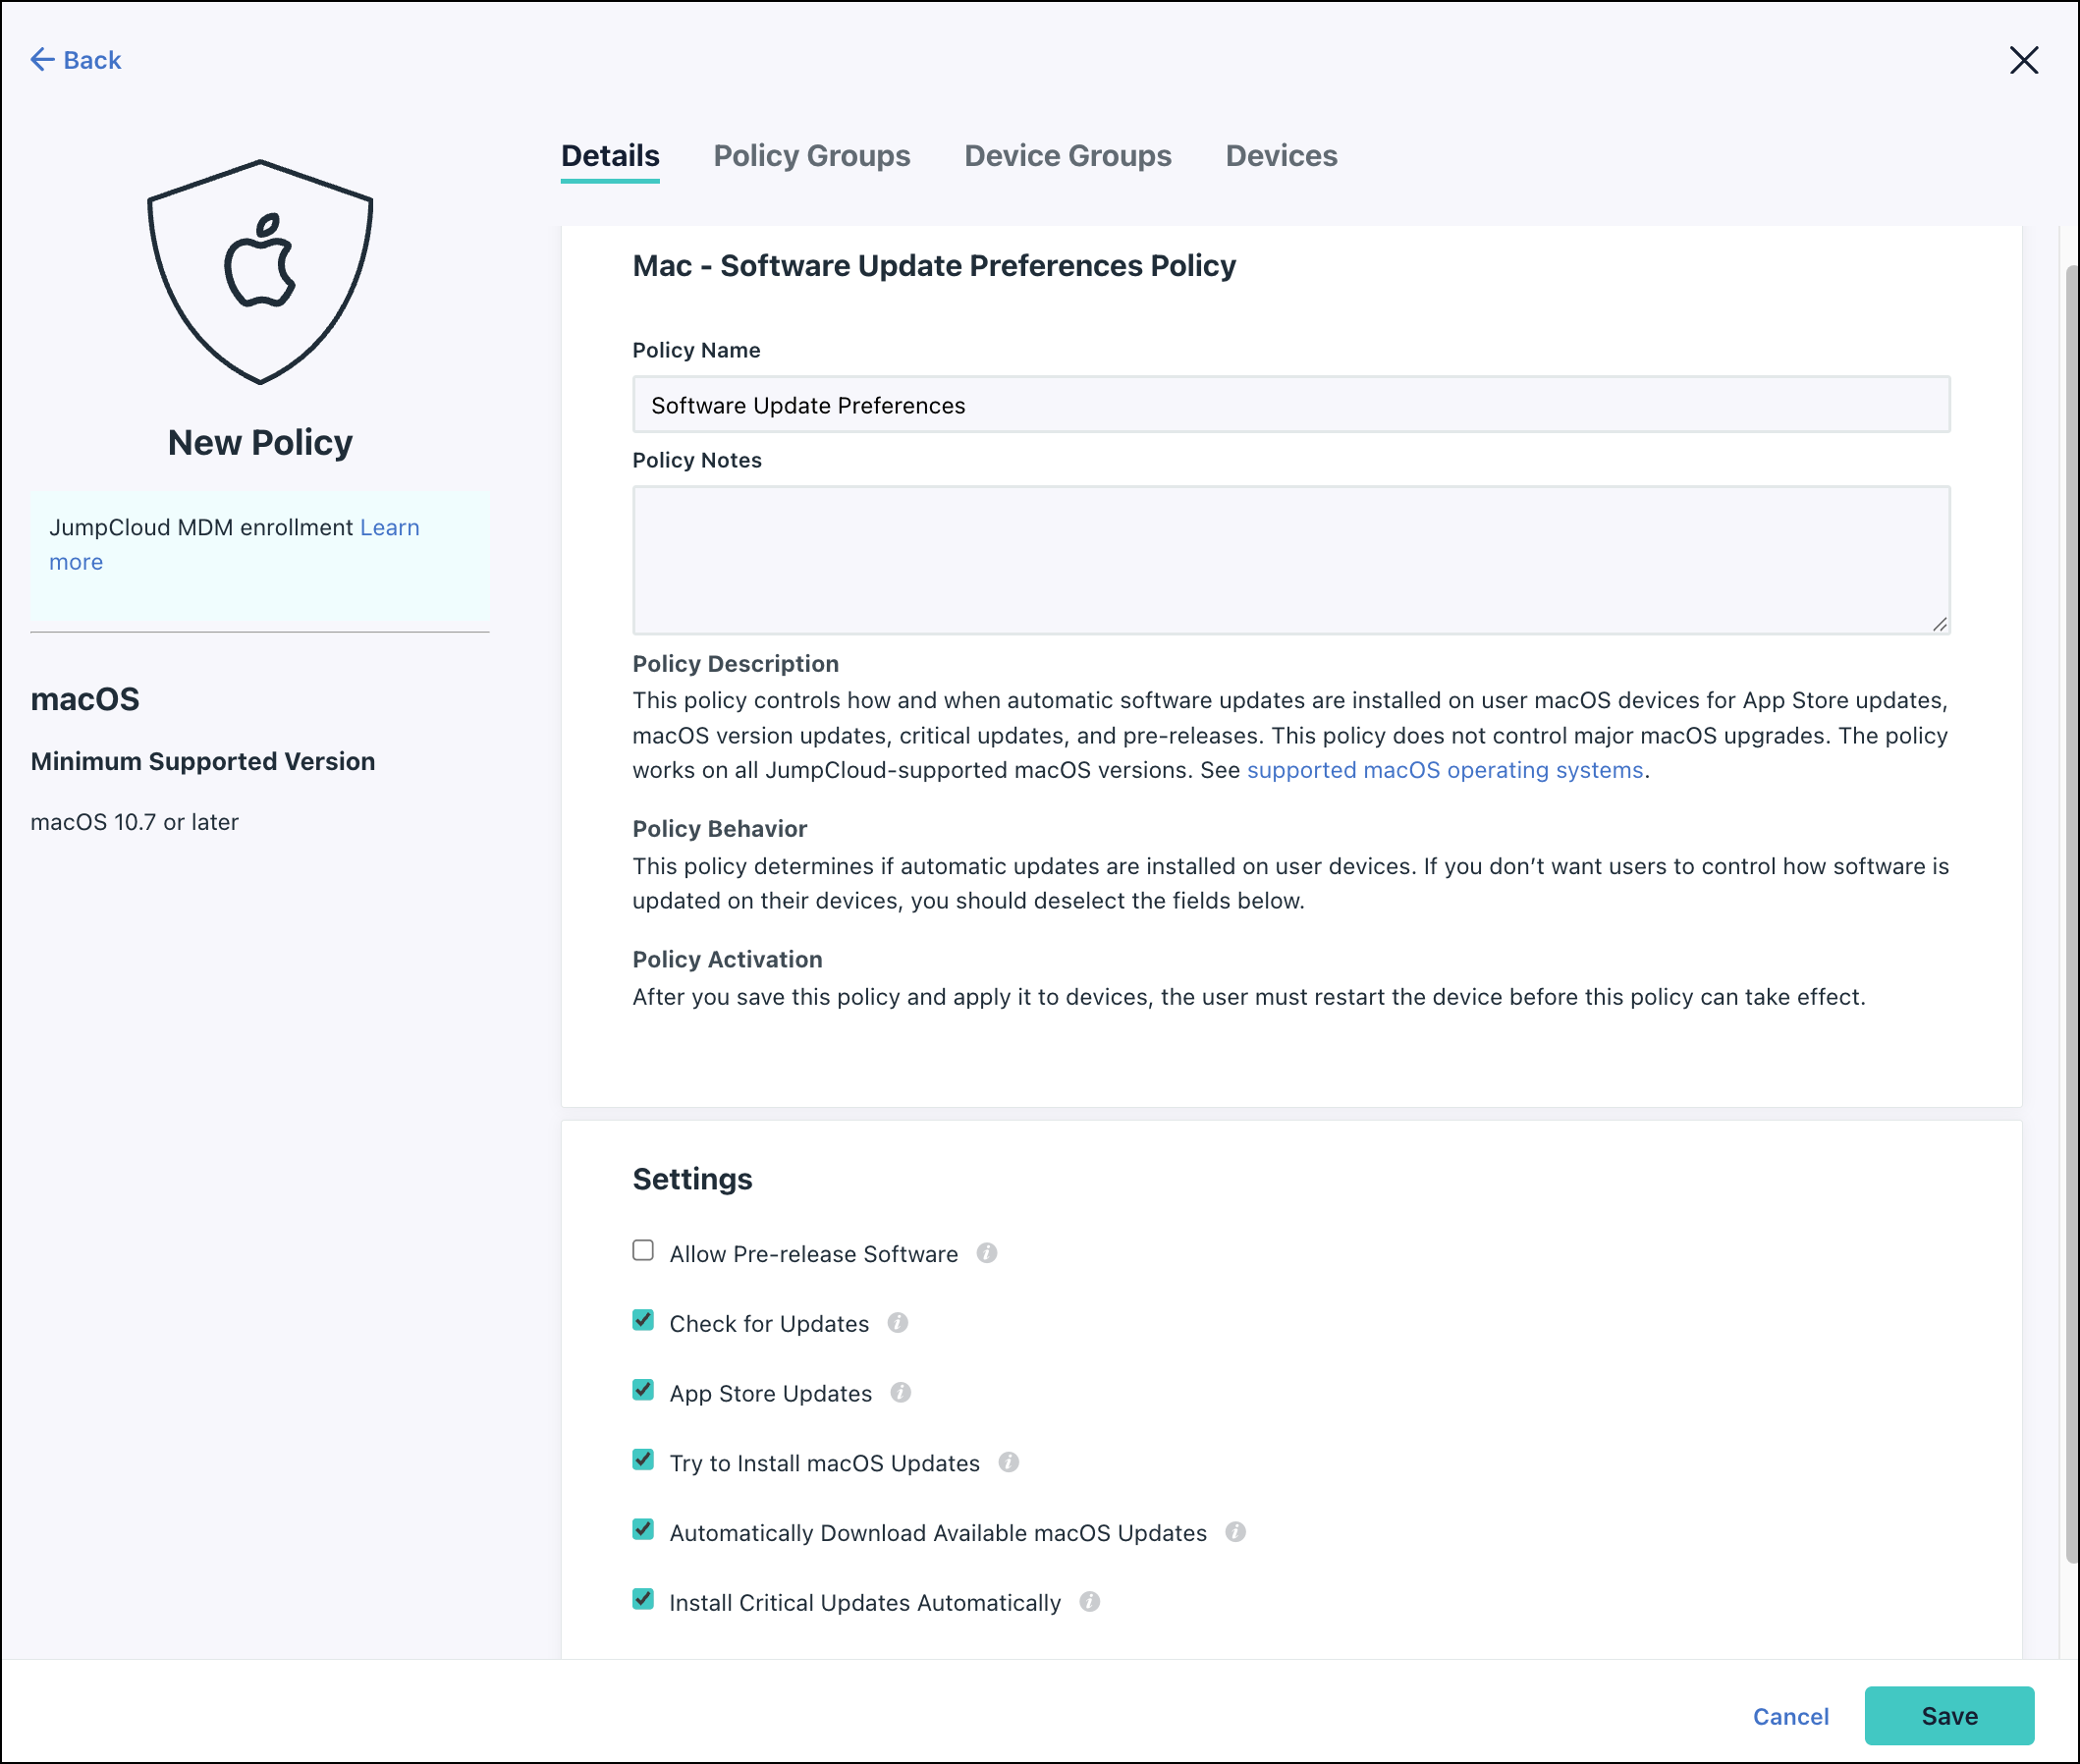Uncheck Install Critical Updates Automatically
The height and width of the screenshot is (1764, 2080).
point(643,1600)
